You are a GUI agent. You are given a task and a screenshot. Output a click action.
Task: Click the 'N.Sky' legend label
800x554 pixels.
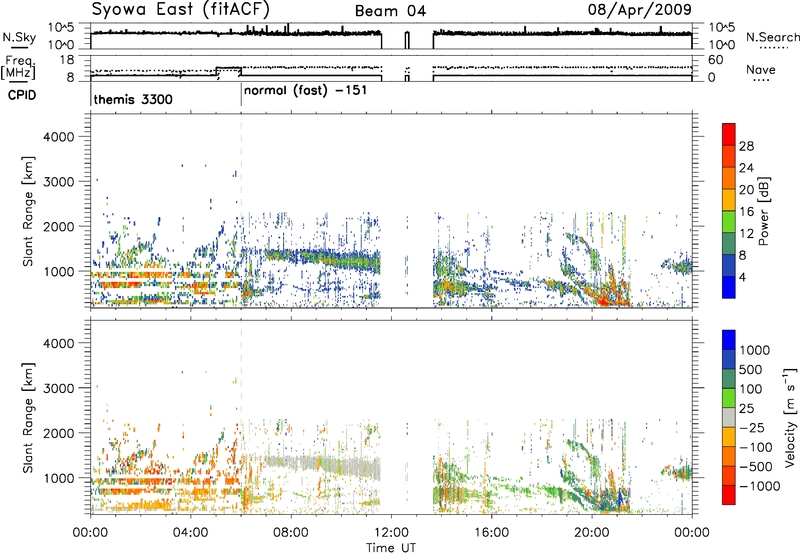(x=19, y=37)
